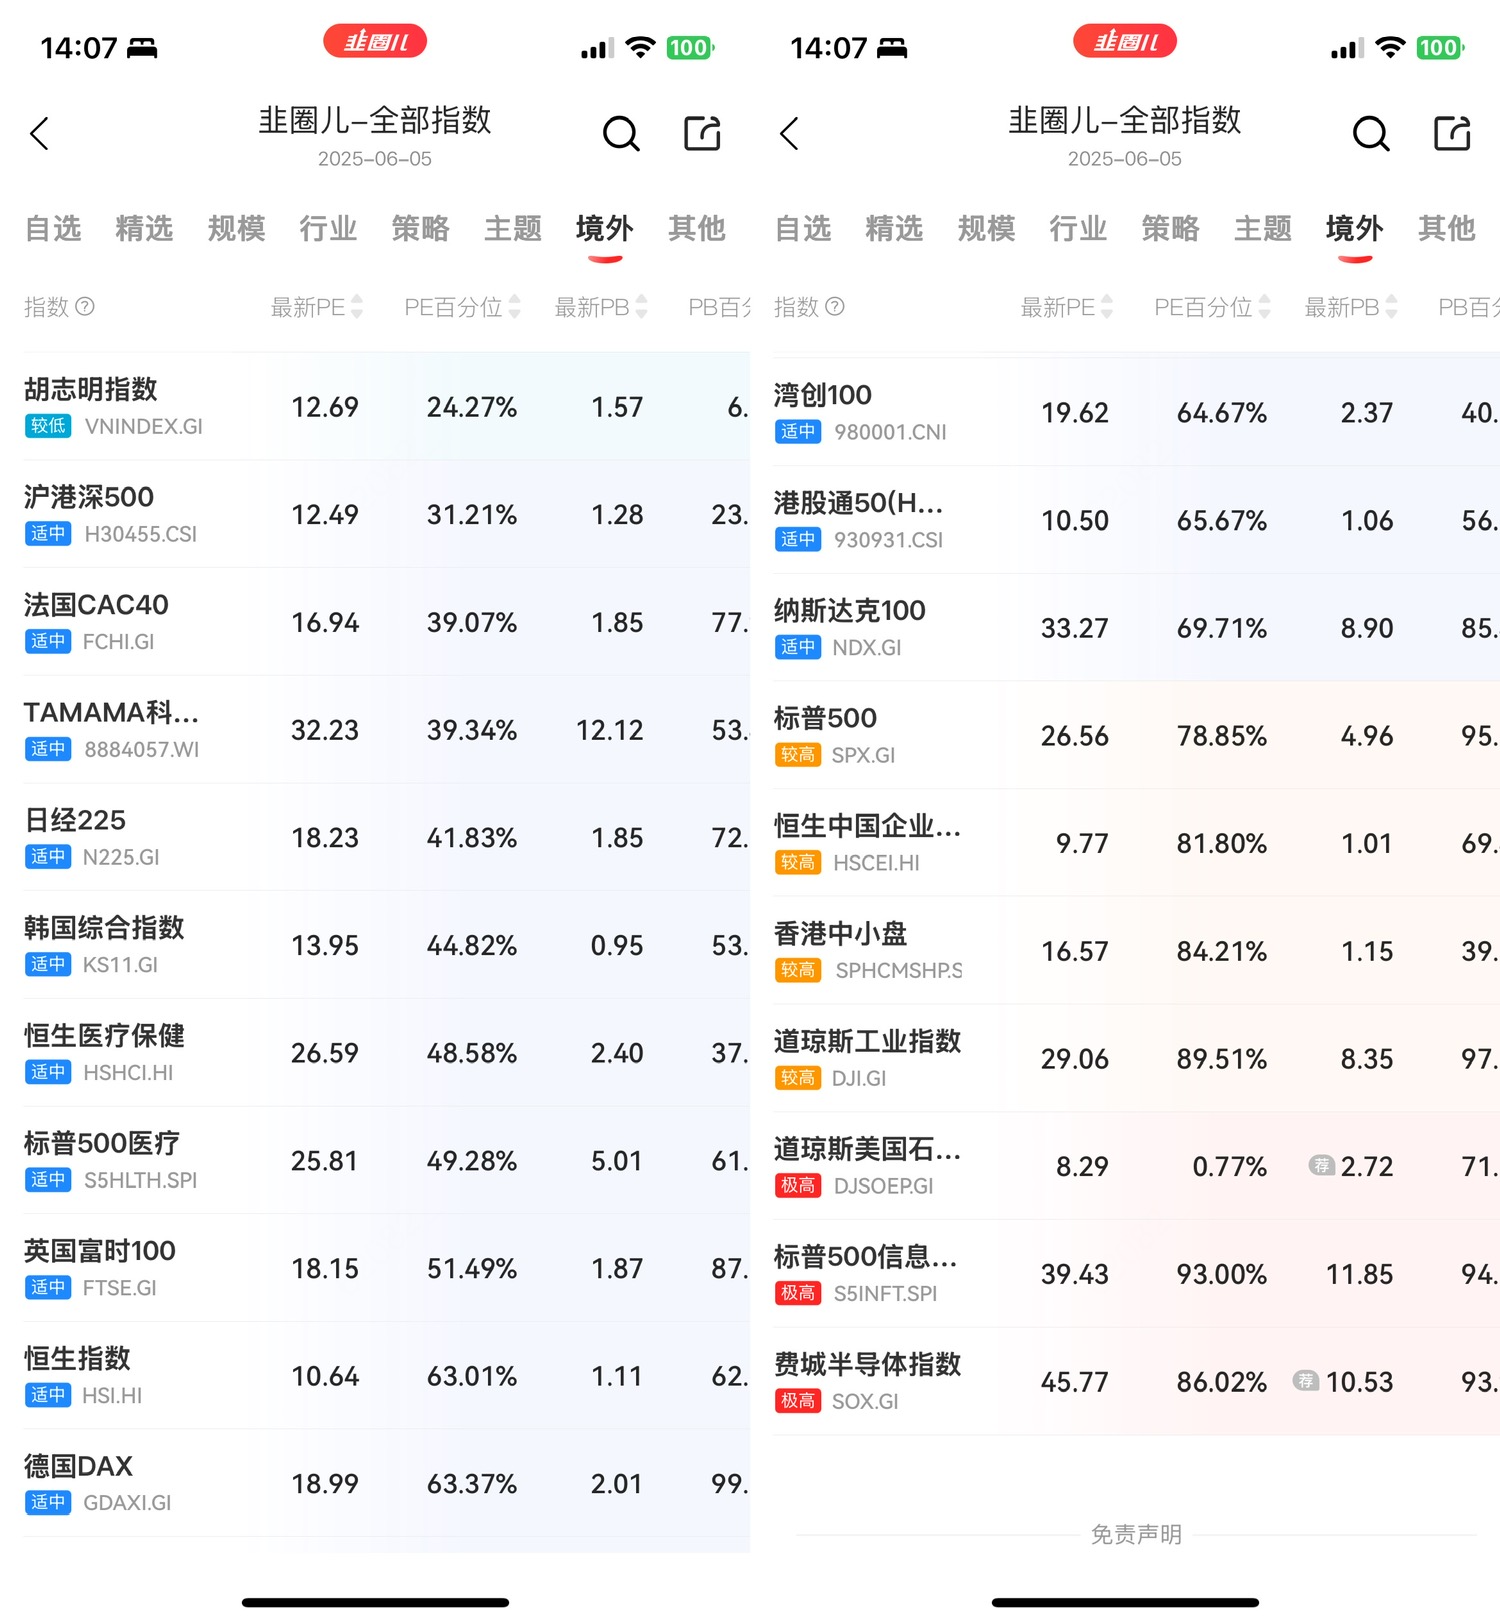Switch to 主题 tab in left screen
This screenshot has height=1623, width=1500.
click(x=513, y=228)
